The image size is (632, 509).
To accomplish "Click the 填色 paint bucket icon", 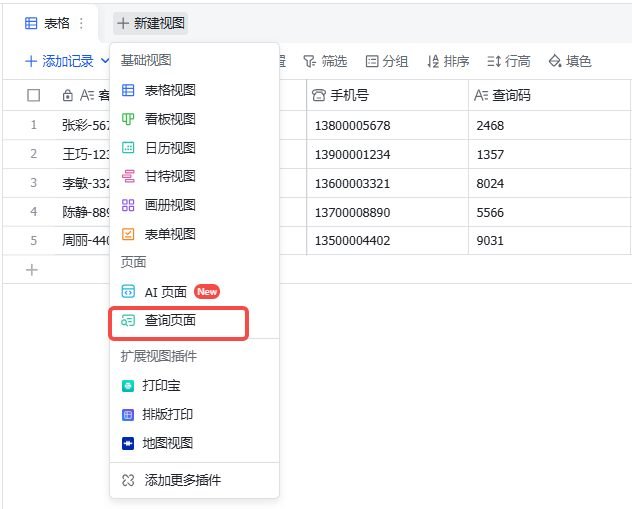I will coord(555,61).
